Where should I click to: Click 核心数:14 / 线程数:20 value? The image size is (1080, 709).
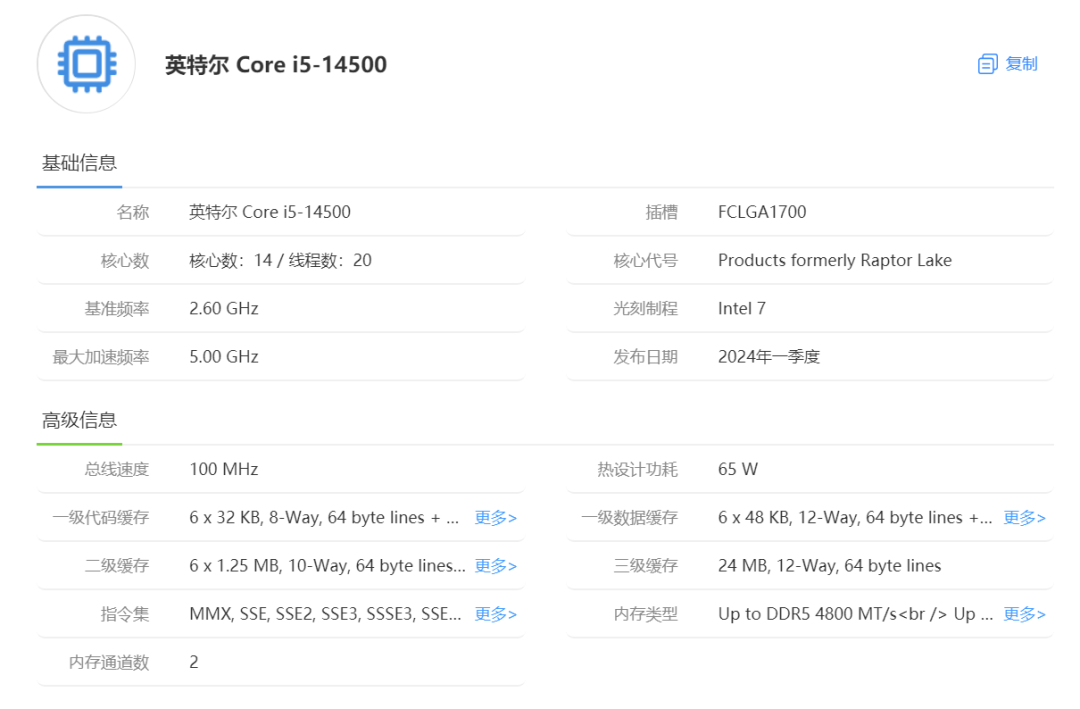coord(280,260)
